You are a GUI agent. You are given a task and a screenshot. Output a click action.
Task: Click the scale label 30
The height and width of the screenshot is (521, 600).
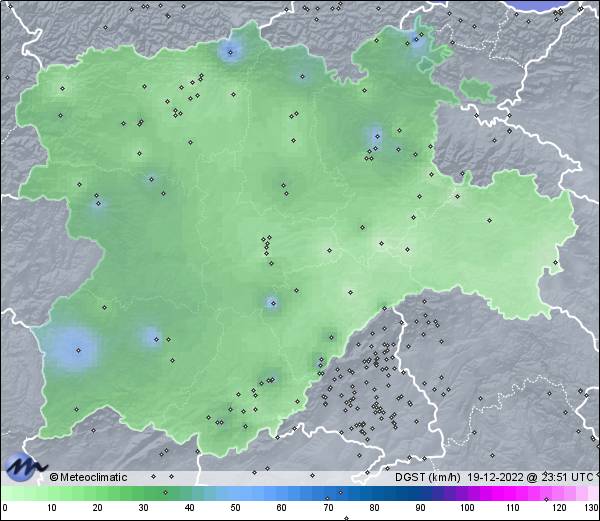coord(143,508)
